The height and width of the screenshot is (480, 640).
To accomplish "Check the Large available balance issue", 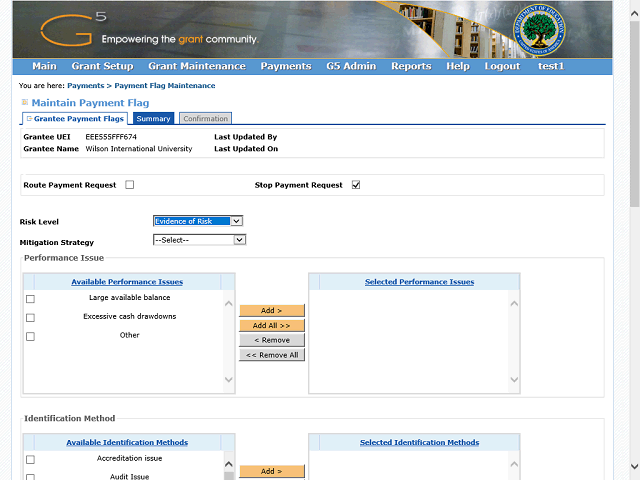I will [x=30, y=299].
